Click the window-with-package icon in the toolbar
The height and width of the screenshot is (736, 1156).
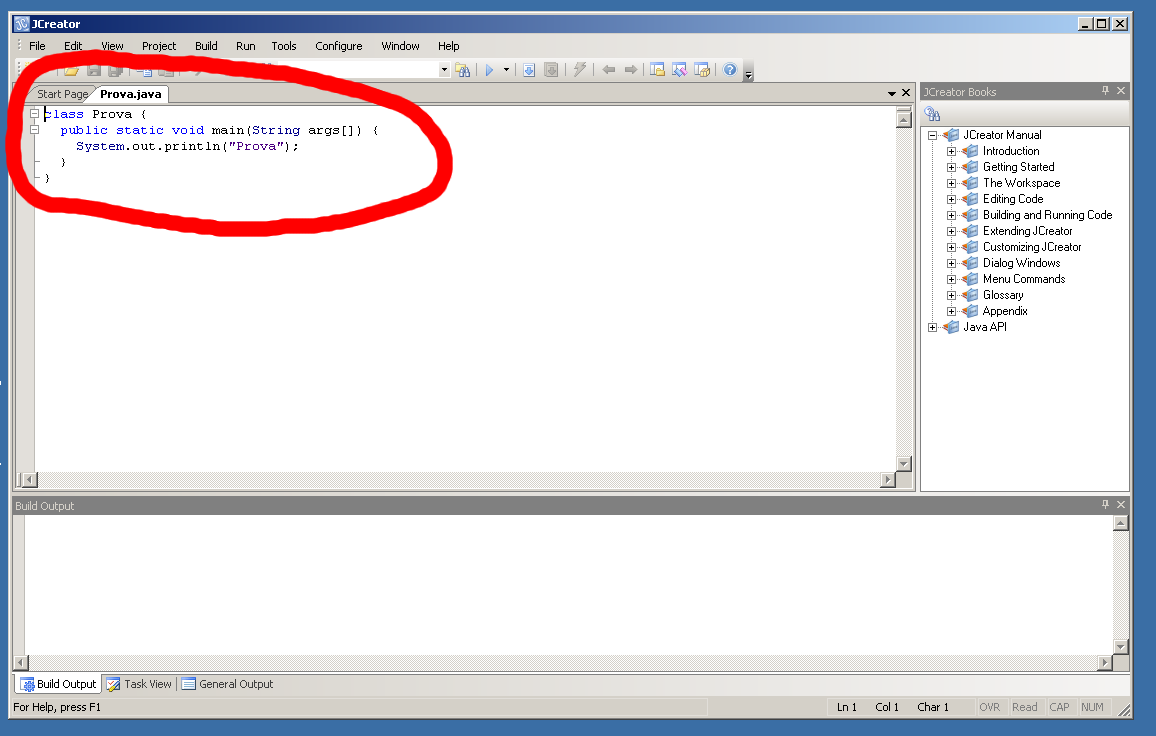pos(702,70)
